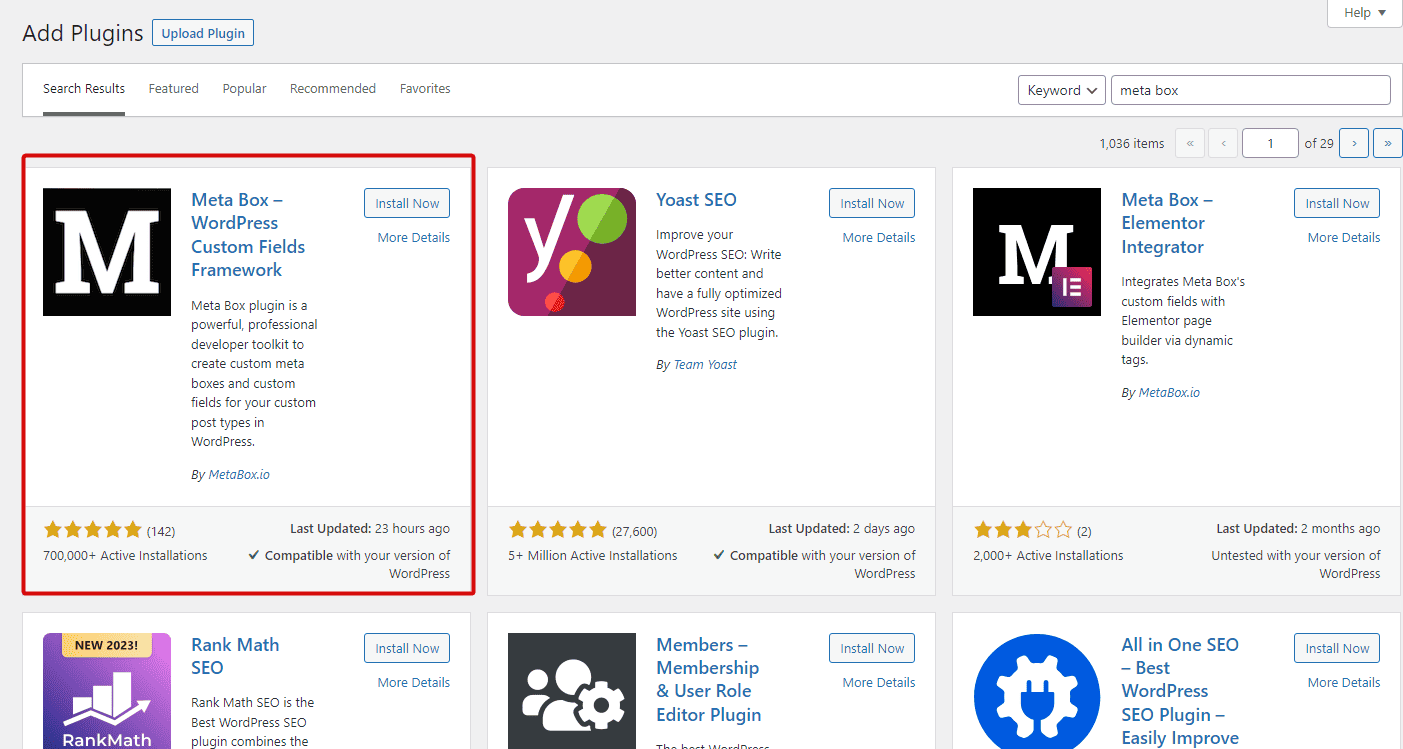1403x749 pixels.
Task: Click the plugin search field containing meta box
Action: [1250, 90]
